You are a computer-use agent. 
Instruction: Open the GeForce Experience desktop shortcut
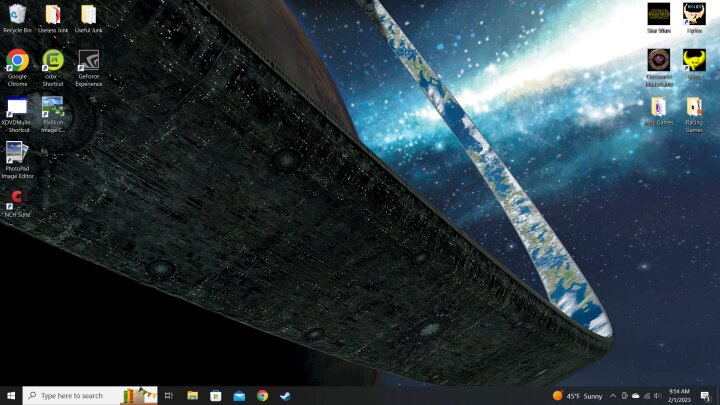(x=89, y=68)
